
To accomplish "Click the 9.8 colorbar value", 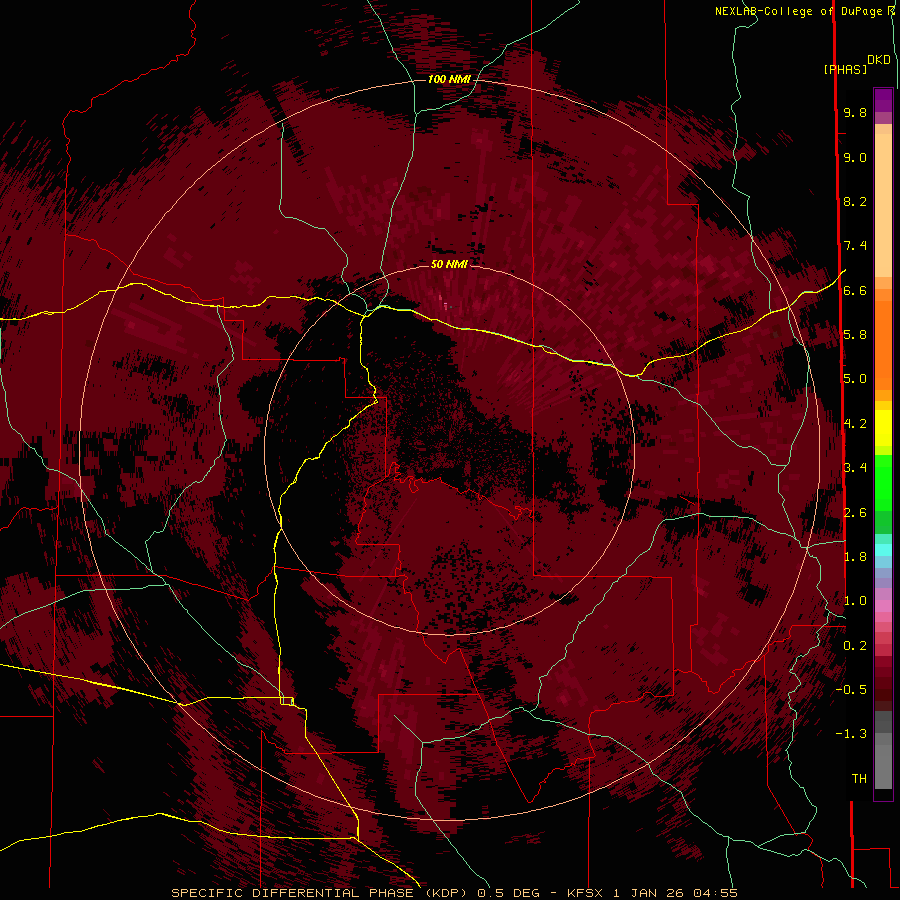I will pos(855,112).
